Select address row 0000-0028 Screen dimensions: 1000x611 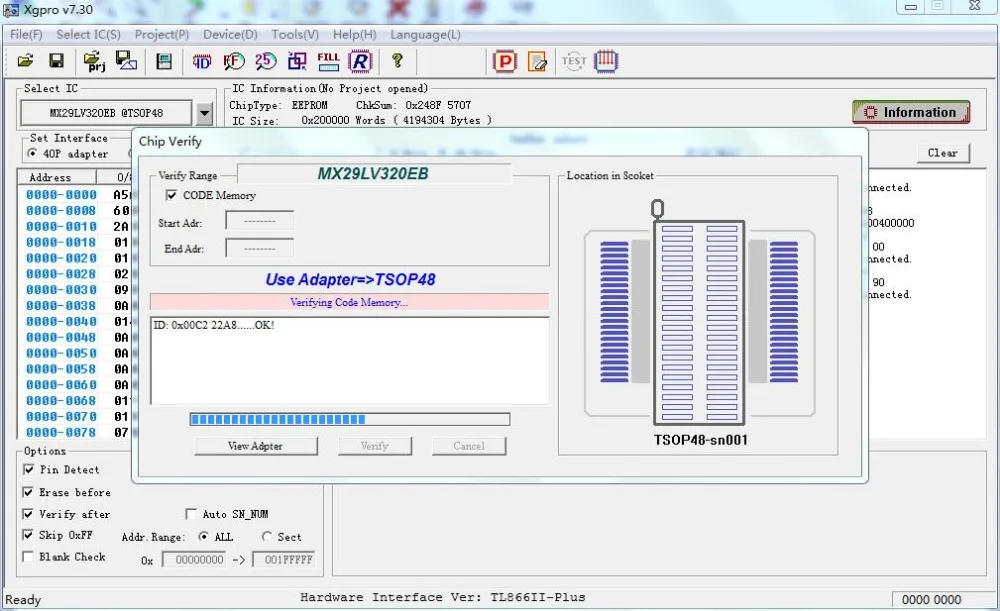(x=61, y=274)
